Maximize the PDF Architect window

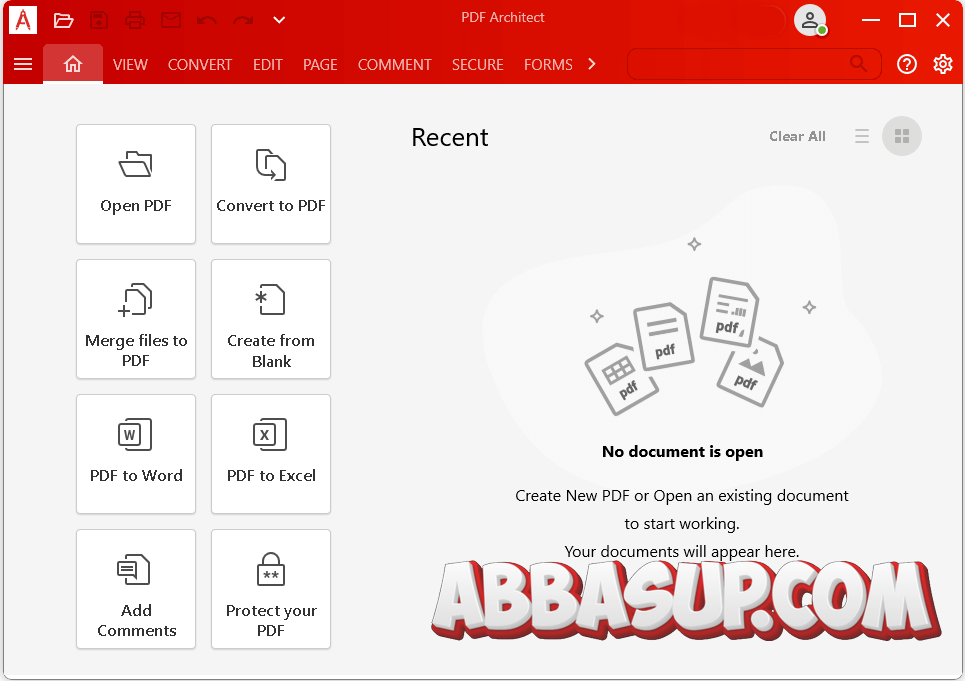click(x=907, y=20)
